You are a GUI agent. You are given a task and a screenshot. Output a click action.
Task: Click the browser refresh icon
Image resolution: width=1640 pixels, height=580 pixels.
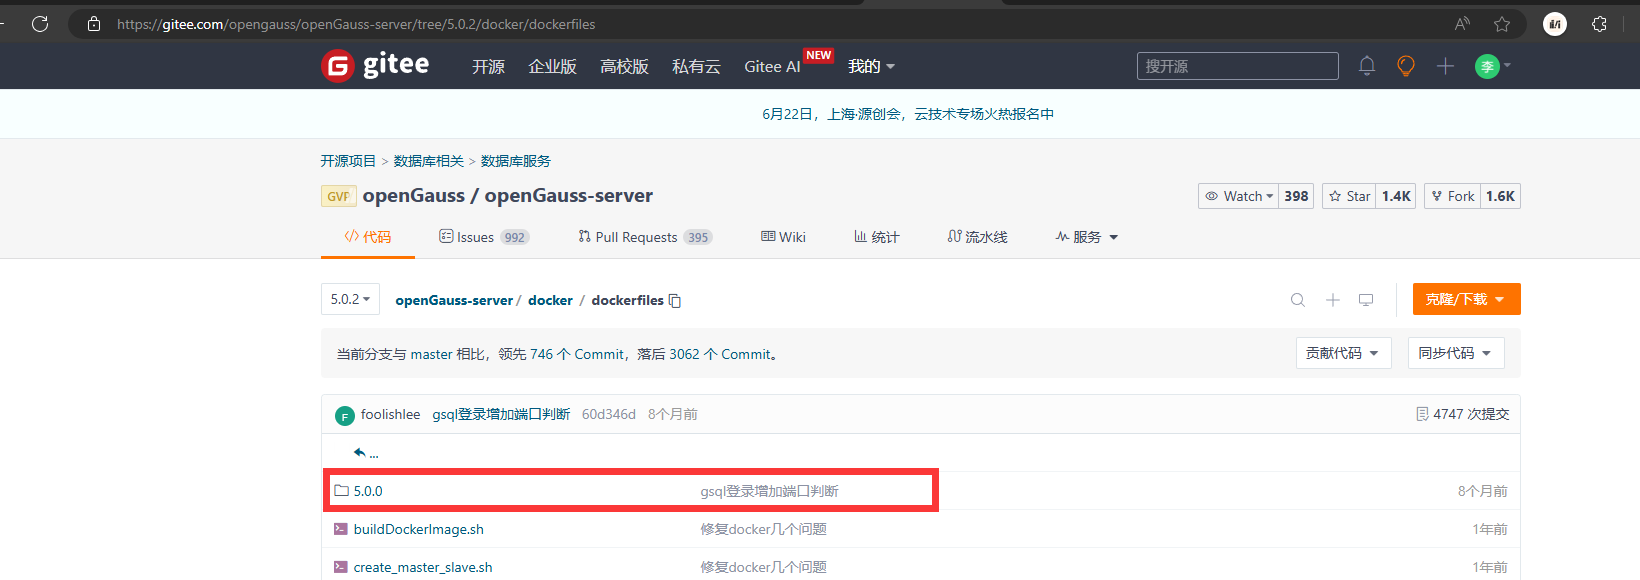pyautogui.click(x=40, y=24)
